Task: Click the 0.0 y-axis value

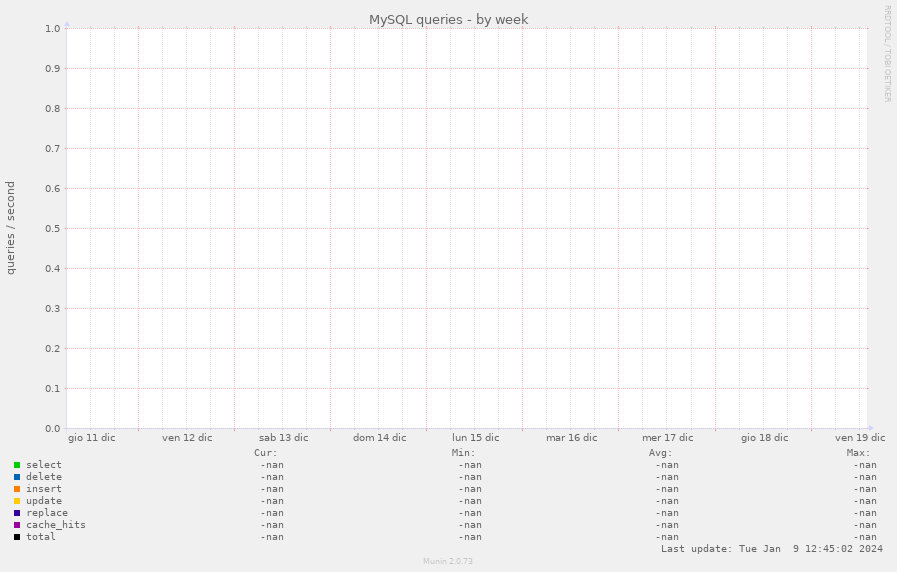Action: tap(53, 429)
